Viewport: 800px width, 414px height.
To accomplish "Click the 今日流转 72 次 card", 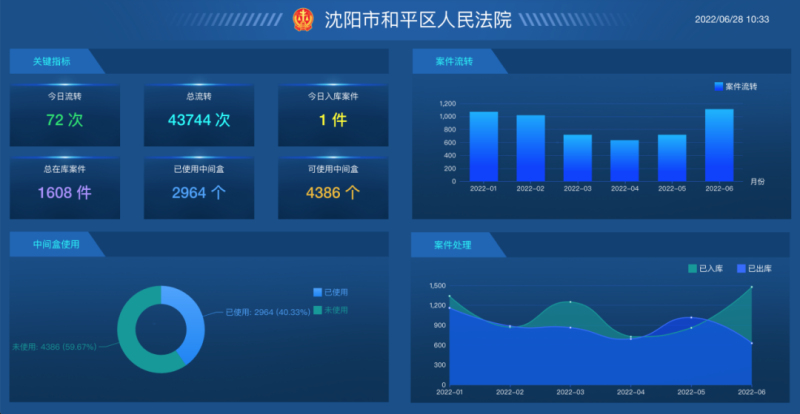I will [x=65, y=115].
